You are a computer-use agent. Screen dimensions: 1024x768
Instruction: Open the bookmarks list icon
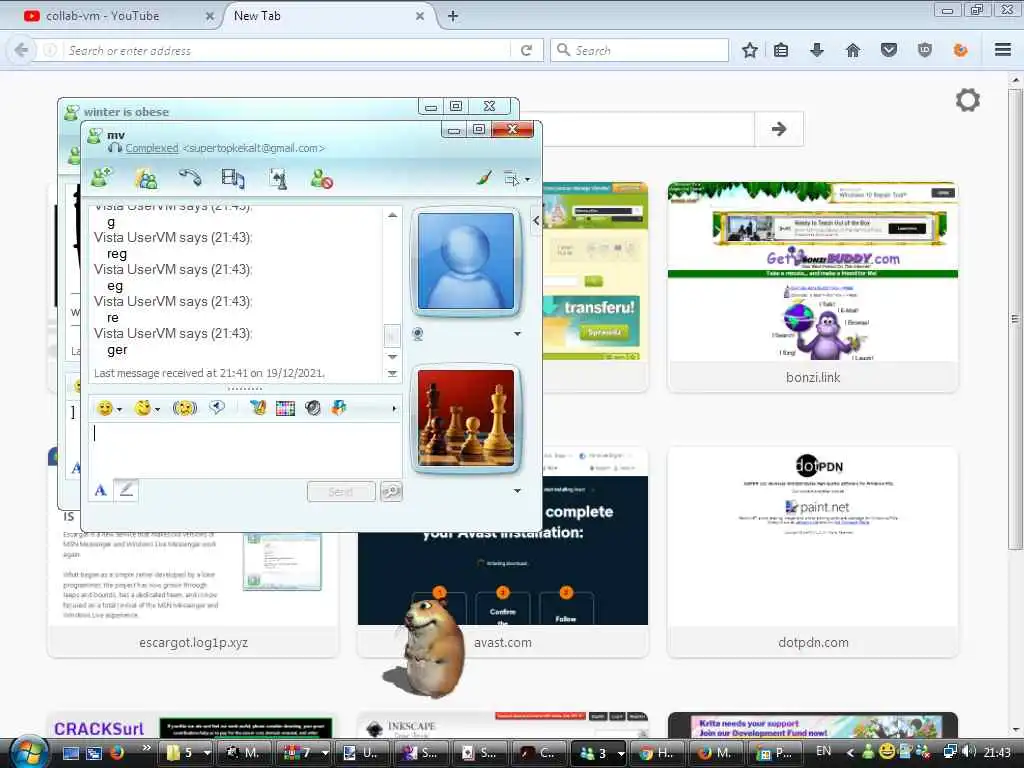(781, 50)
